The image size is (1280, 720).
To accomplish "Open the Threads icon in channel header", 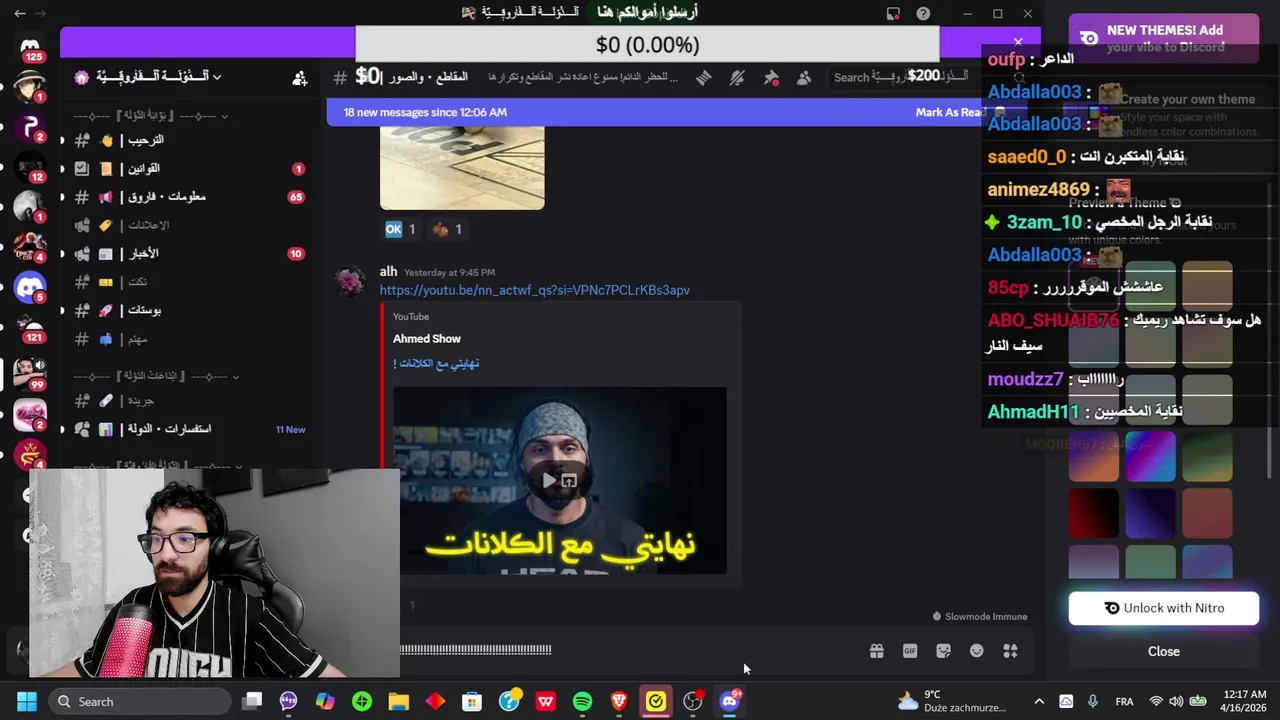I will [x=704, y=77].
